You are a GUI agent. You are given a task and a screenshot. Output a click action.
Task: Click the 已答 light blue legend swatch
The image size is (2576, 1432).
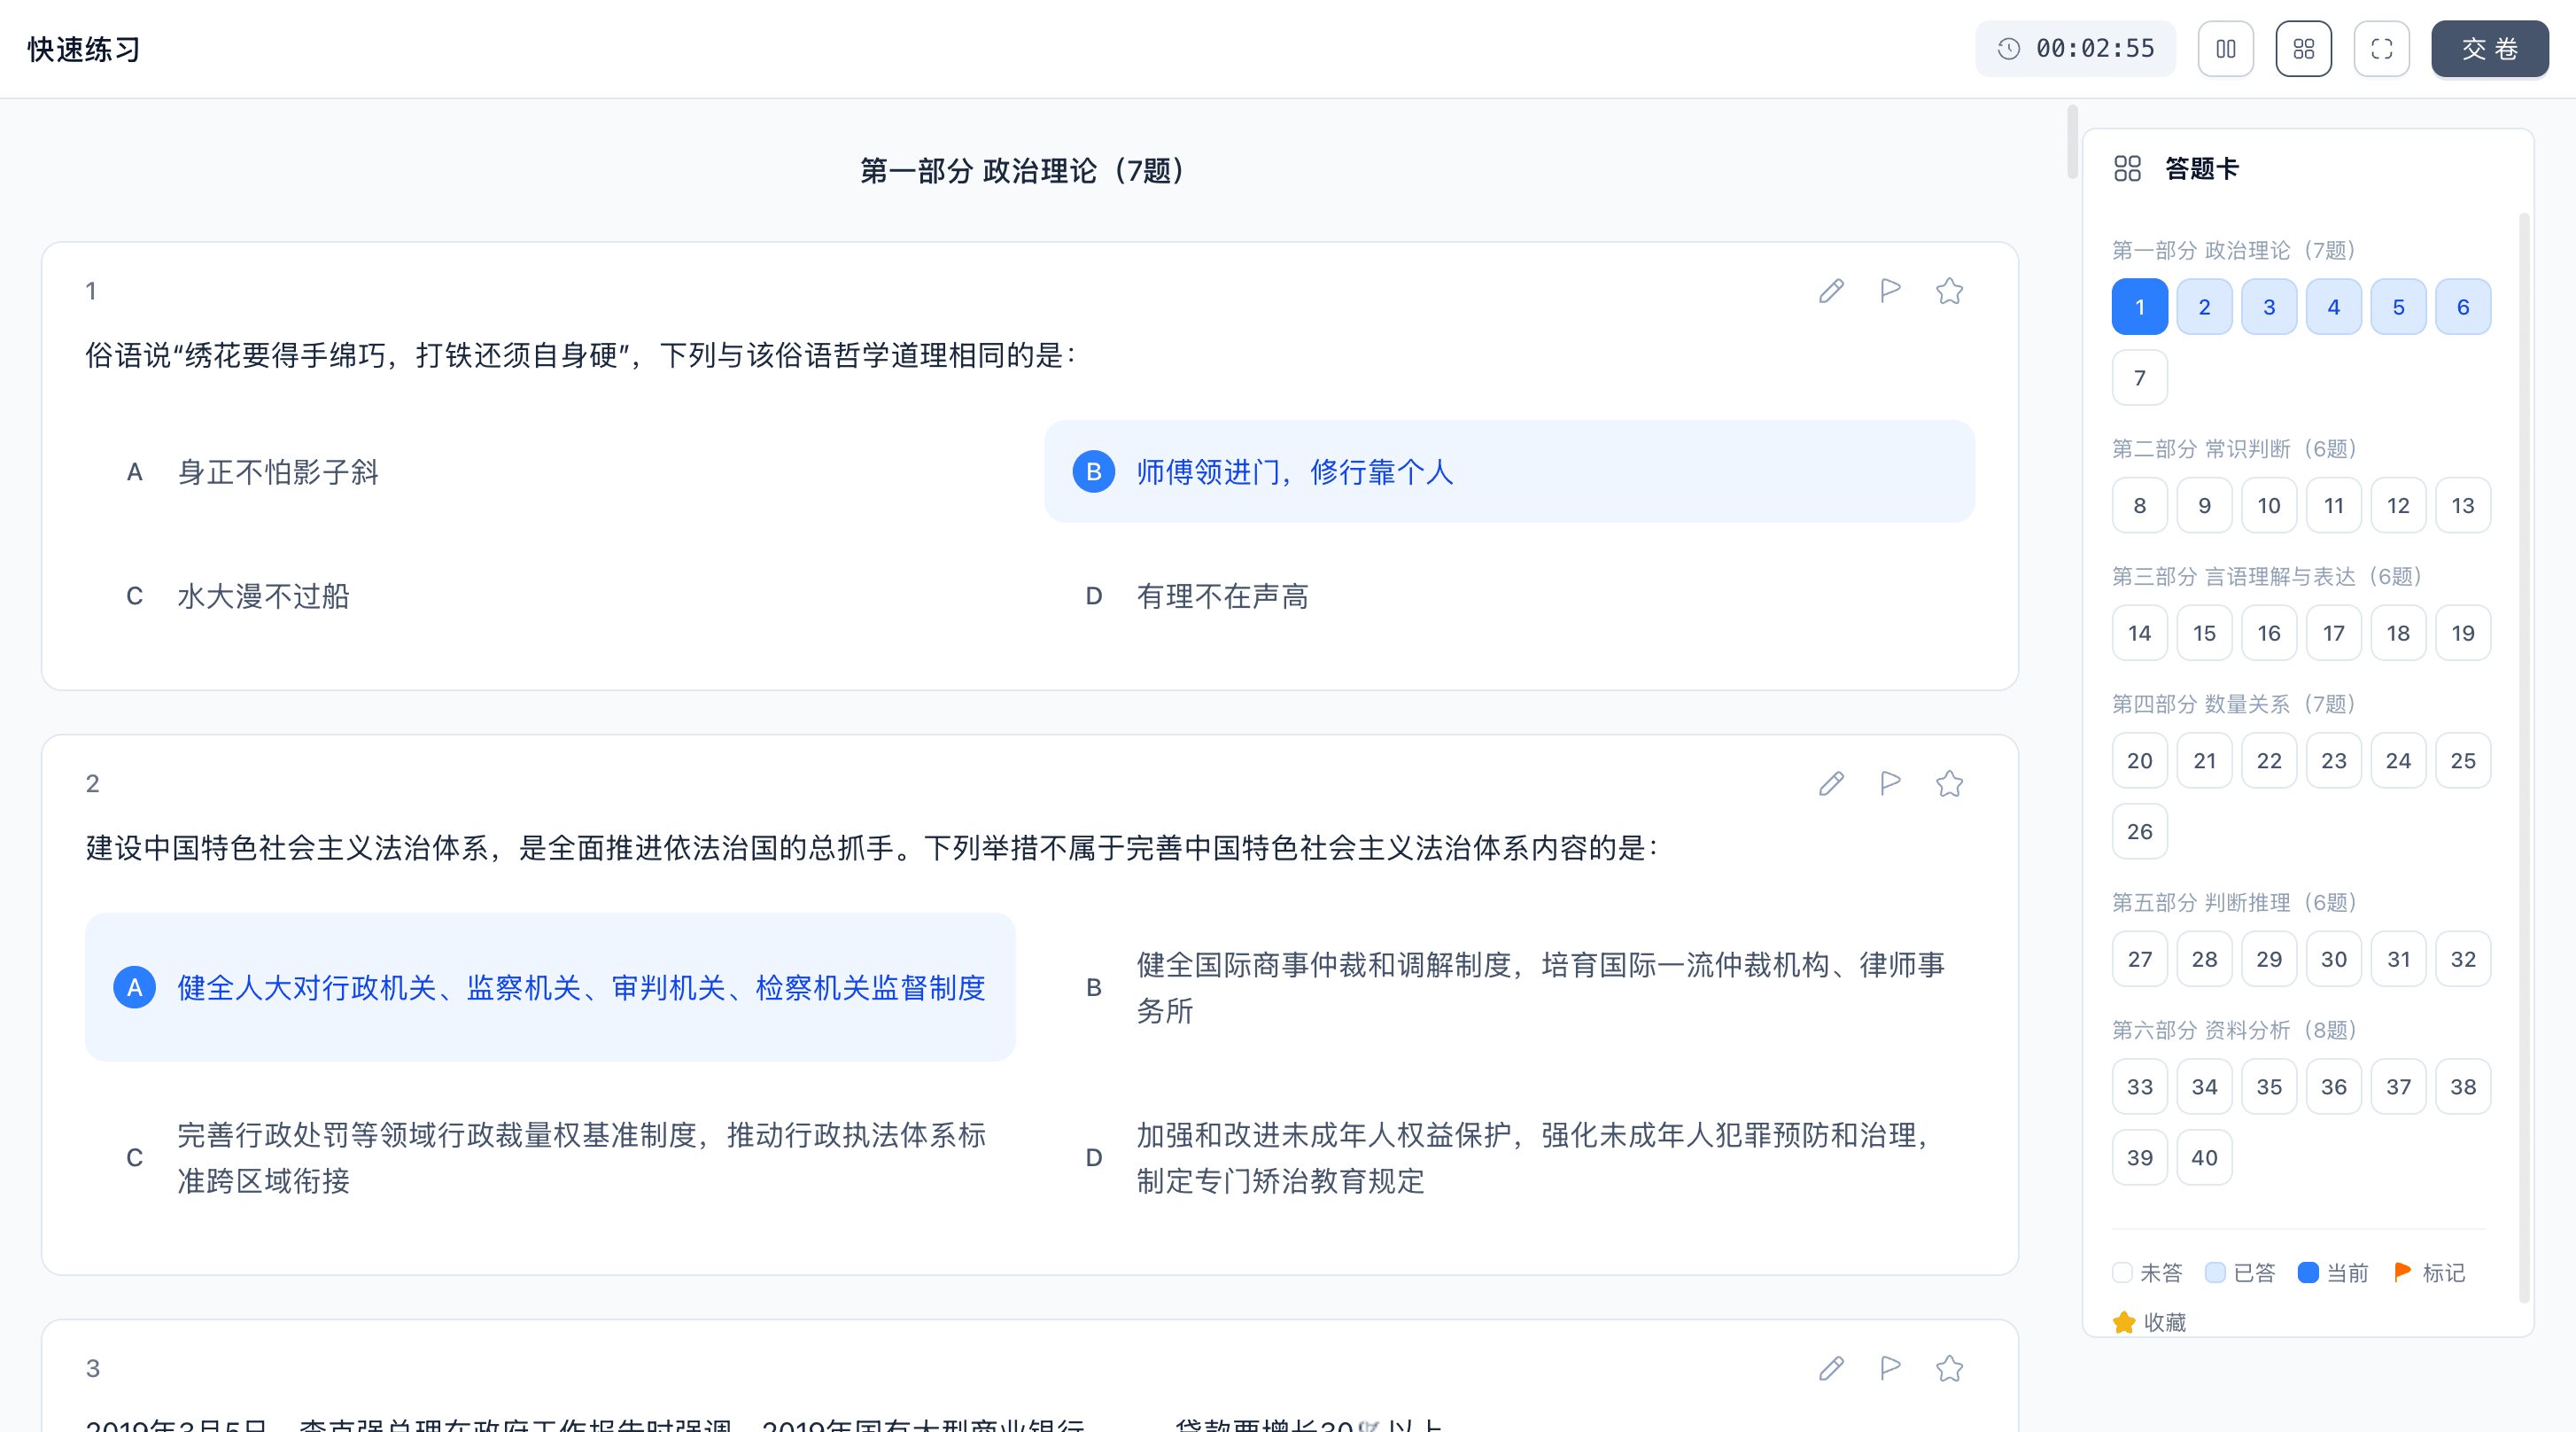point(2214,1272)
